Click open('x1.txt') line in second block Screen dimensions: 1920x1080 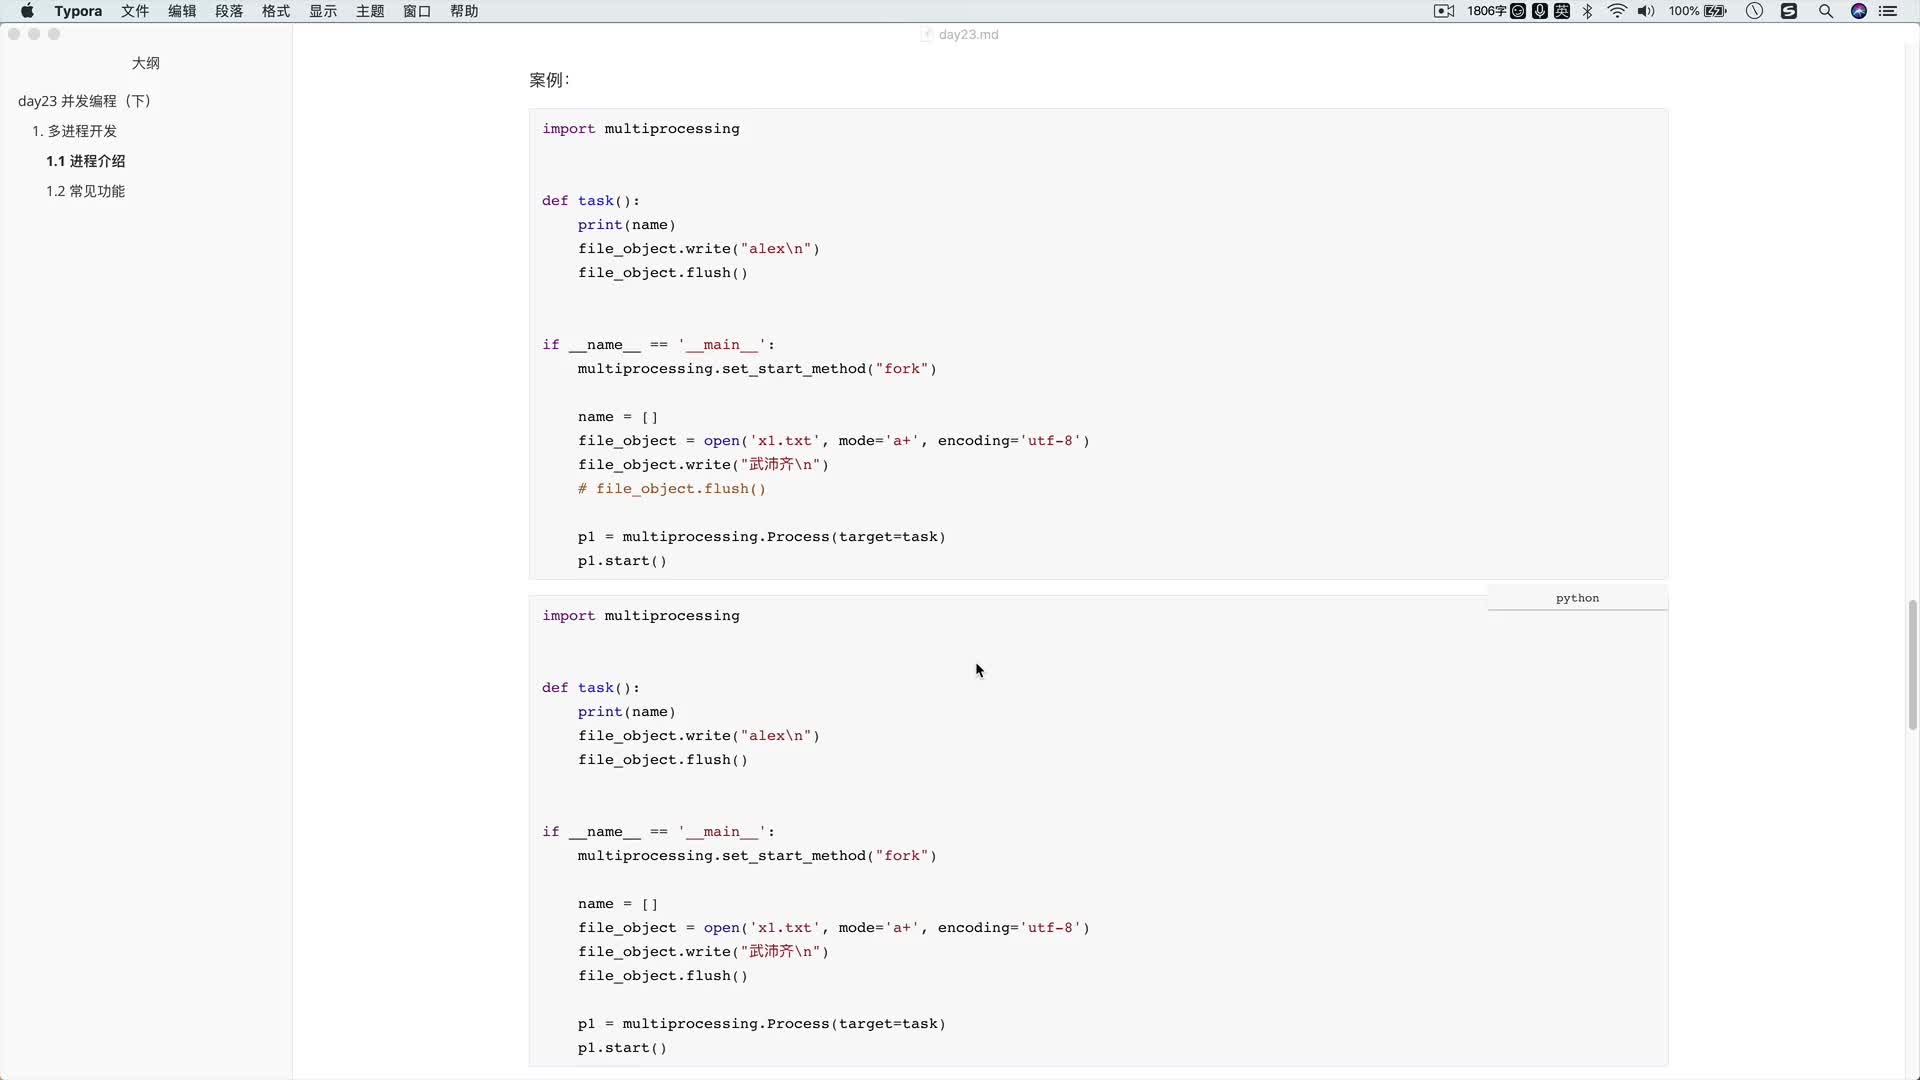833,928
